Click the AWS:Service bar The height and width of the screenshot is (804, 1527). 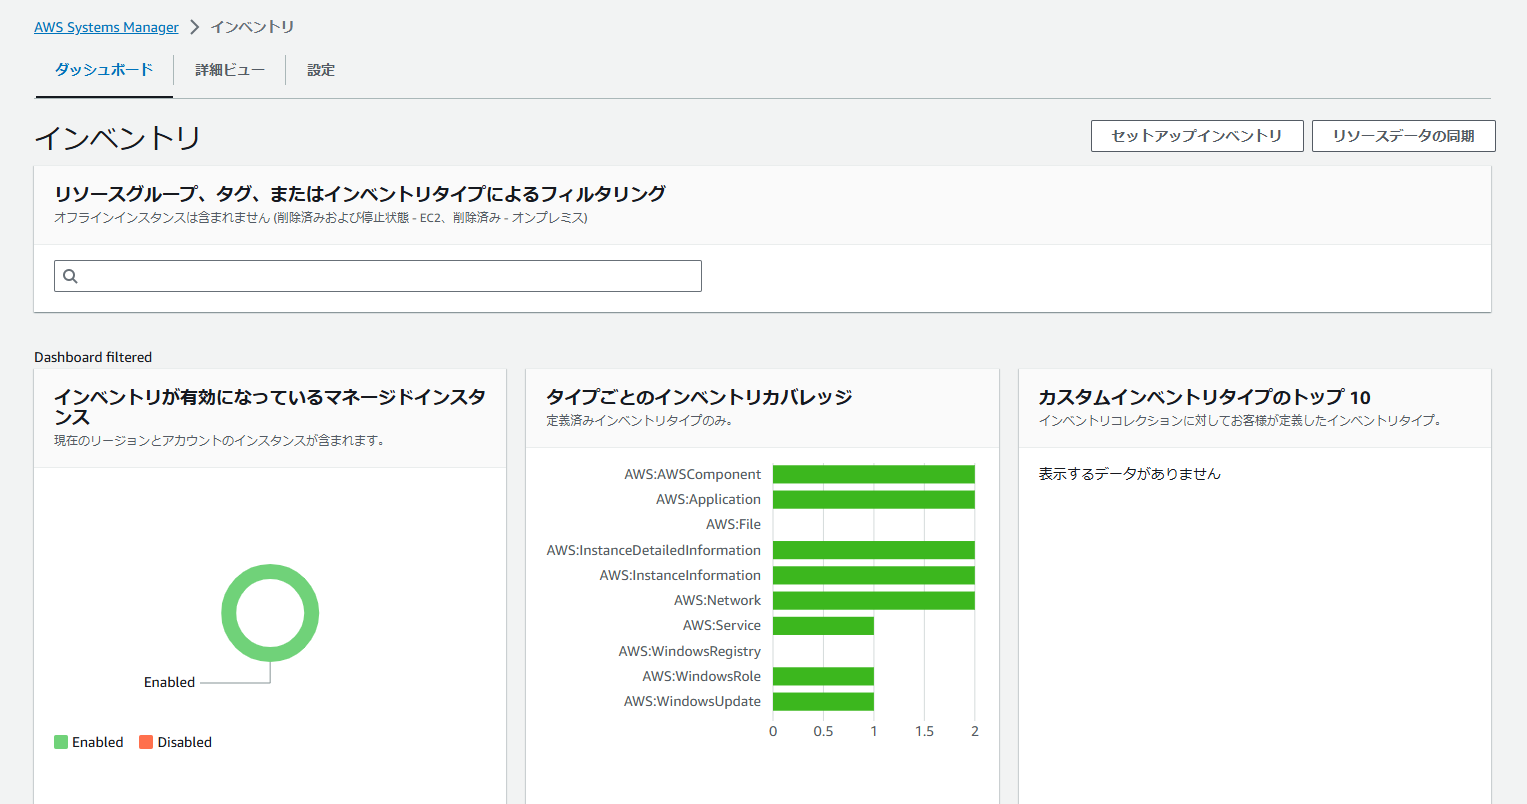823,625
